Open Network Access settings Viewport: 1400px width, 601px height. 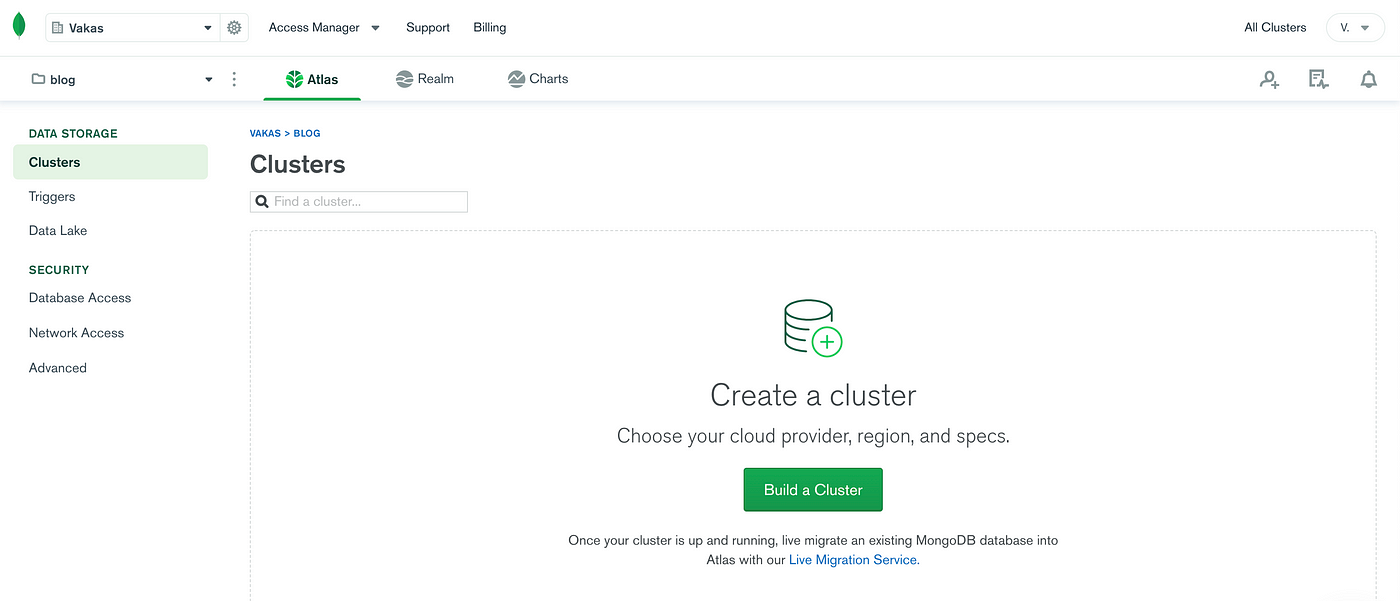point(76,333)
